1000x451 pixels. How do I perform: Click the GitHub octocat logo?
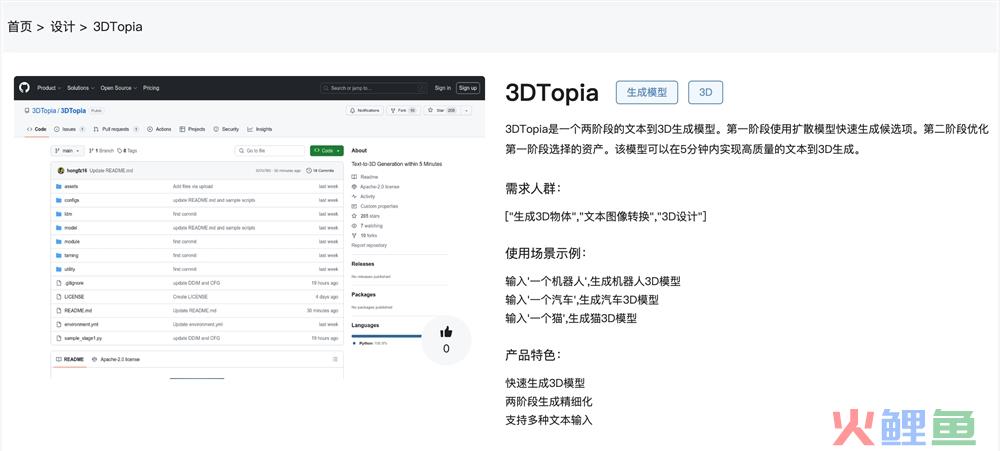tap(25, 88)
